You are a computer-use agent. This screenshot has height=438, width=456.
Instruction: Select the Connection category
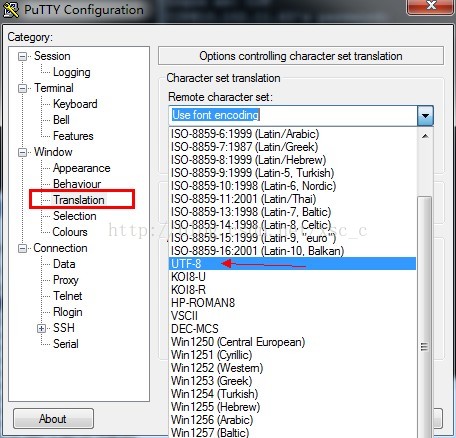click(x=60, y=248)
